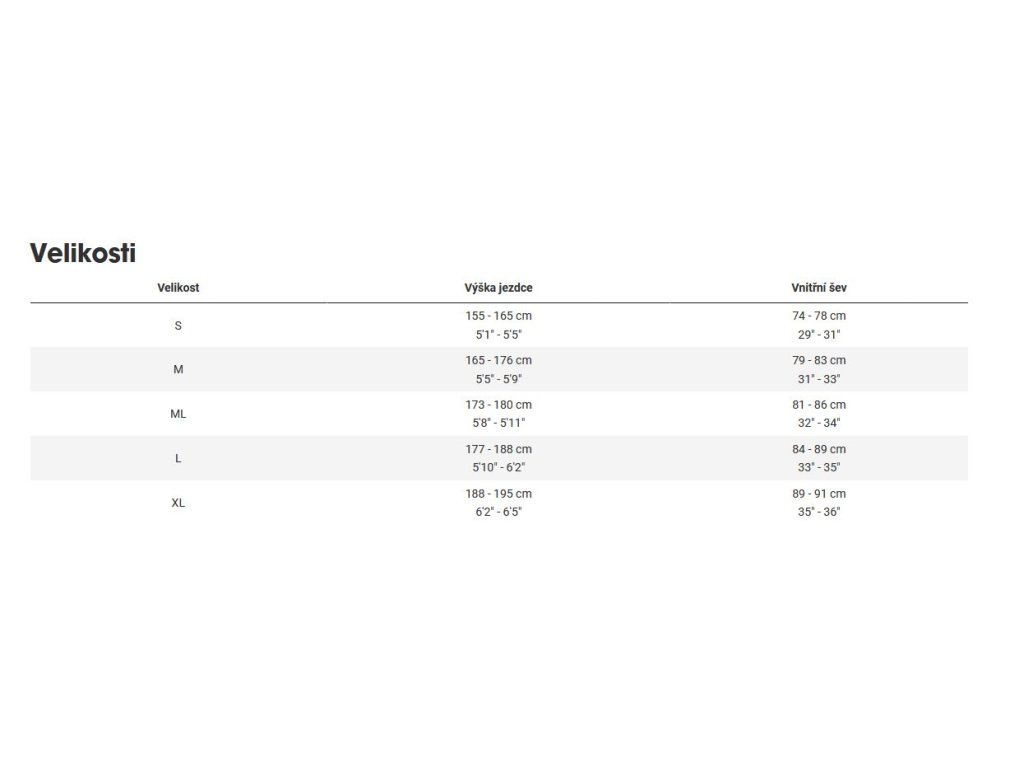Click the 165 - 176 cm height value
Screen dimensions: 1024x768
point(498,360)
